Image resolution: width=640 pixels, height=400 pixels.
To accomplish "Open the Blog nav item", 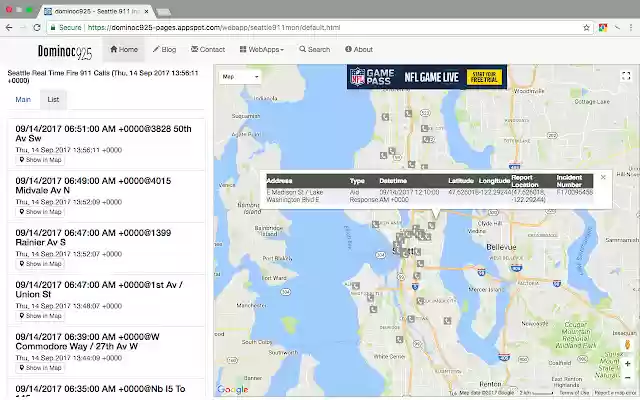I will click(164, 49).
